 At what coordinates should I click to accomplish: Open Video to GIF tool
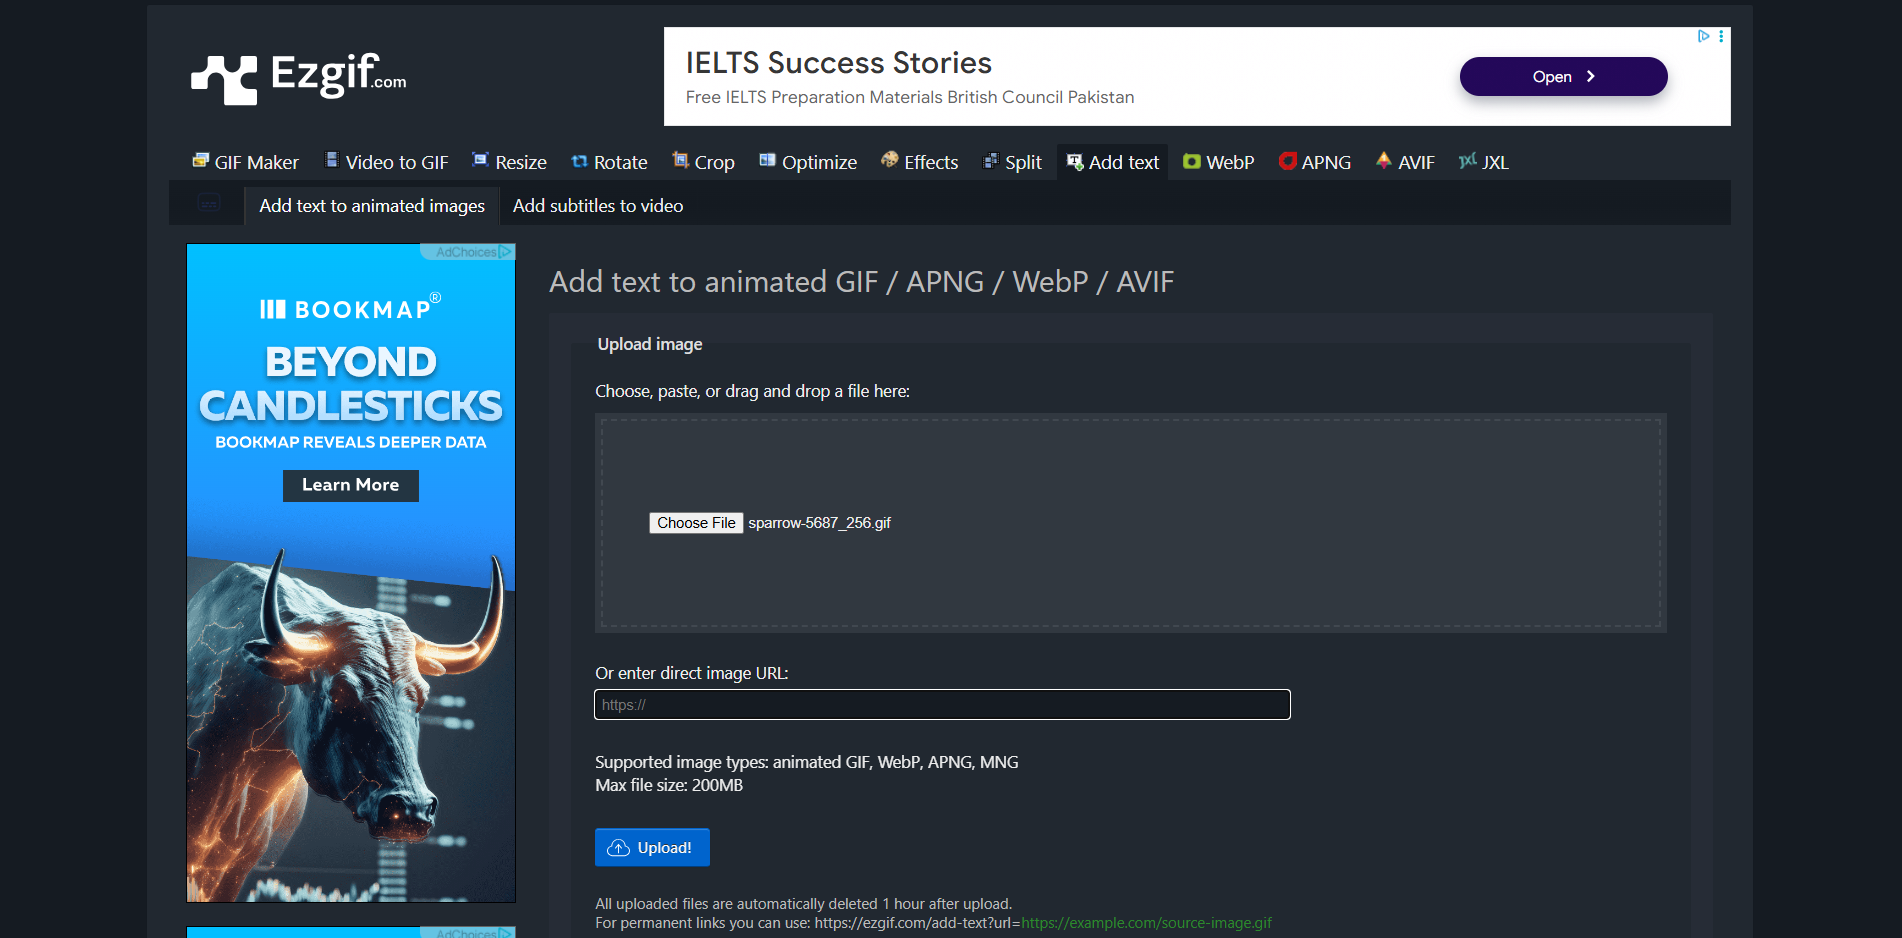[x=386, y=162]
